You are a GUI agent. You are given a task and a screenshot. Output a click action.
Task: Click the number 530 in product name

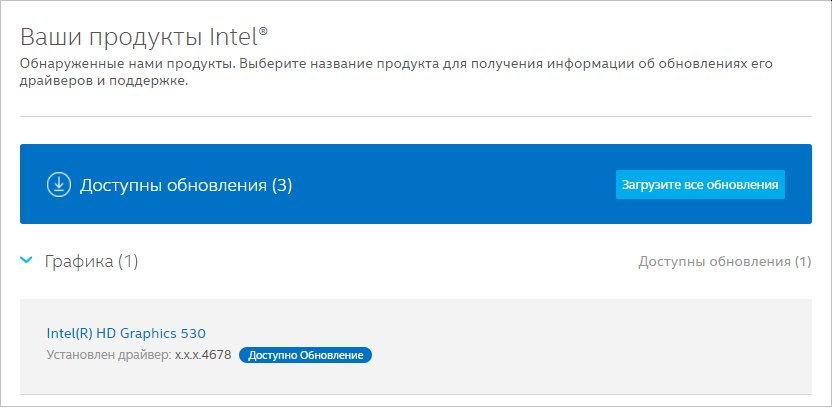pos(193,333)
